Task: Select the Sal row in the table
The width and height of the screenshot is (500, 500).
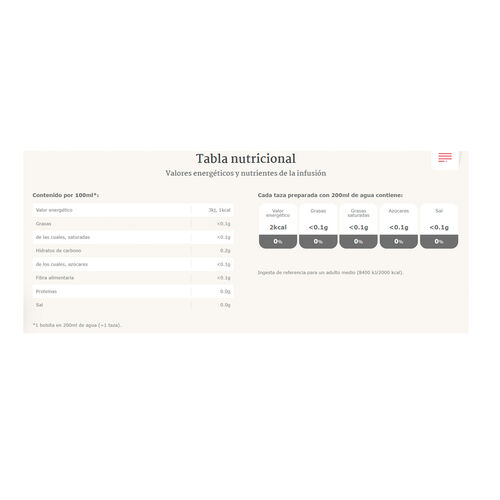Action: [x=133, y=305]
